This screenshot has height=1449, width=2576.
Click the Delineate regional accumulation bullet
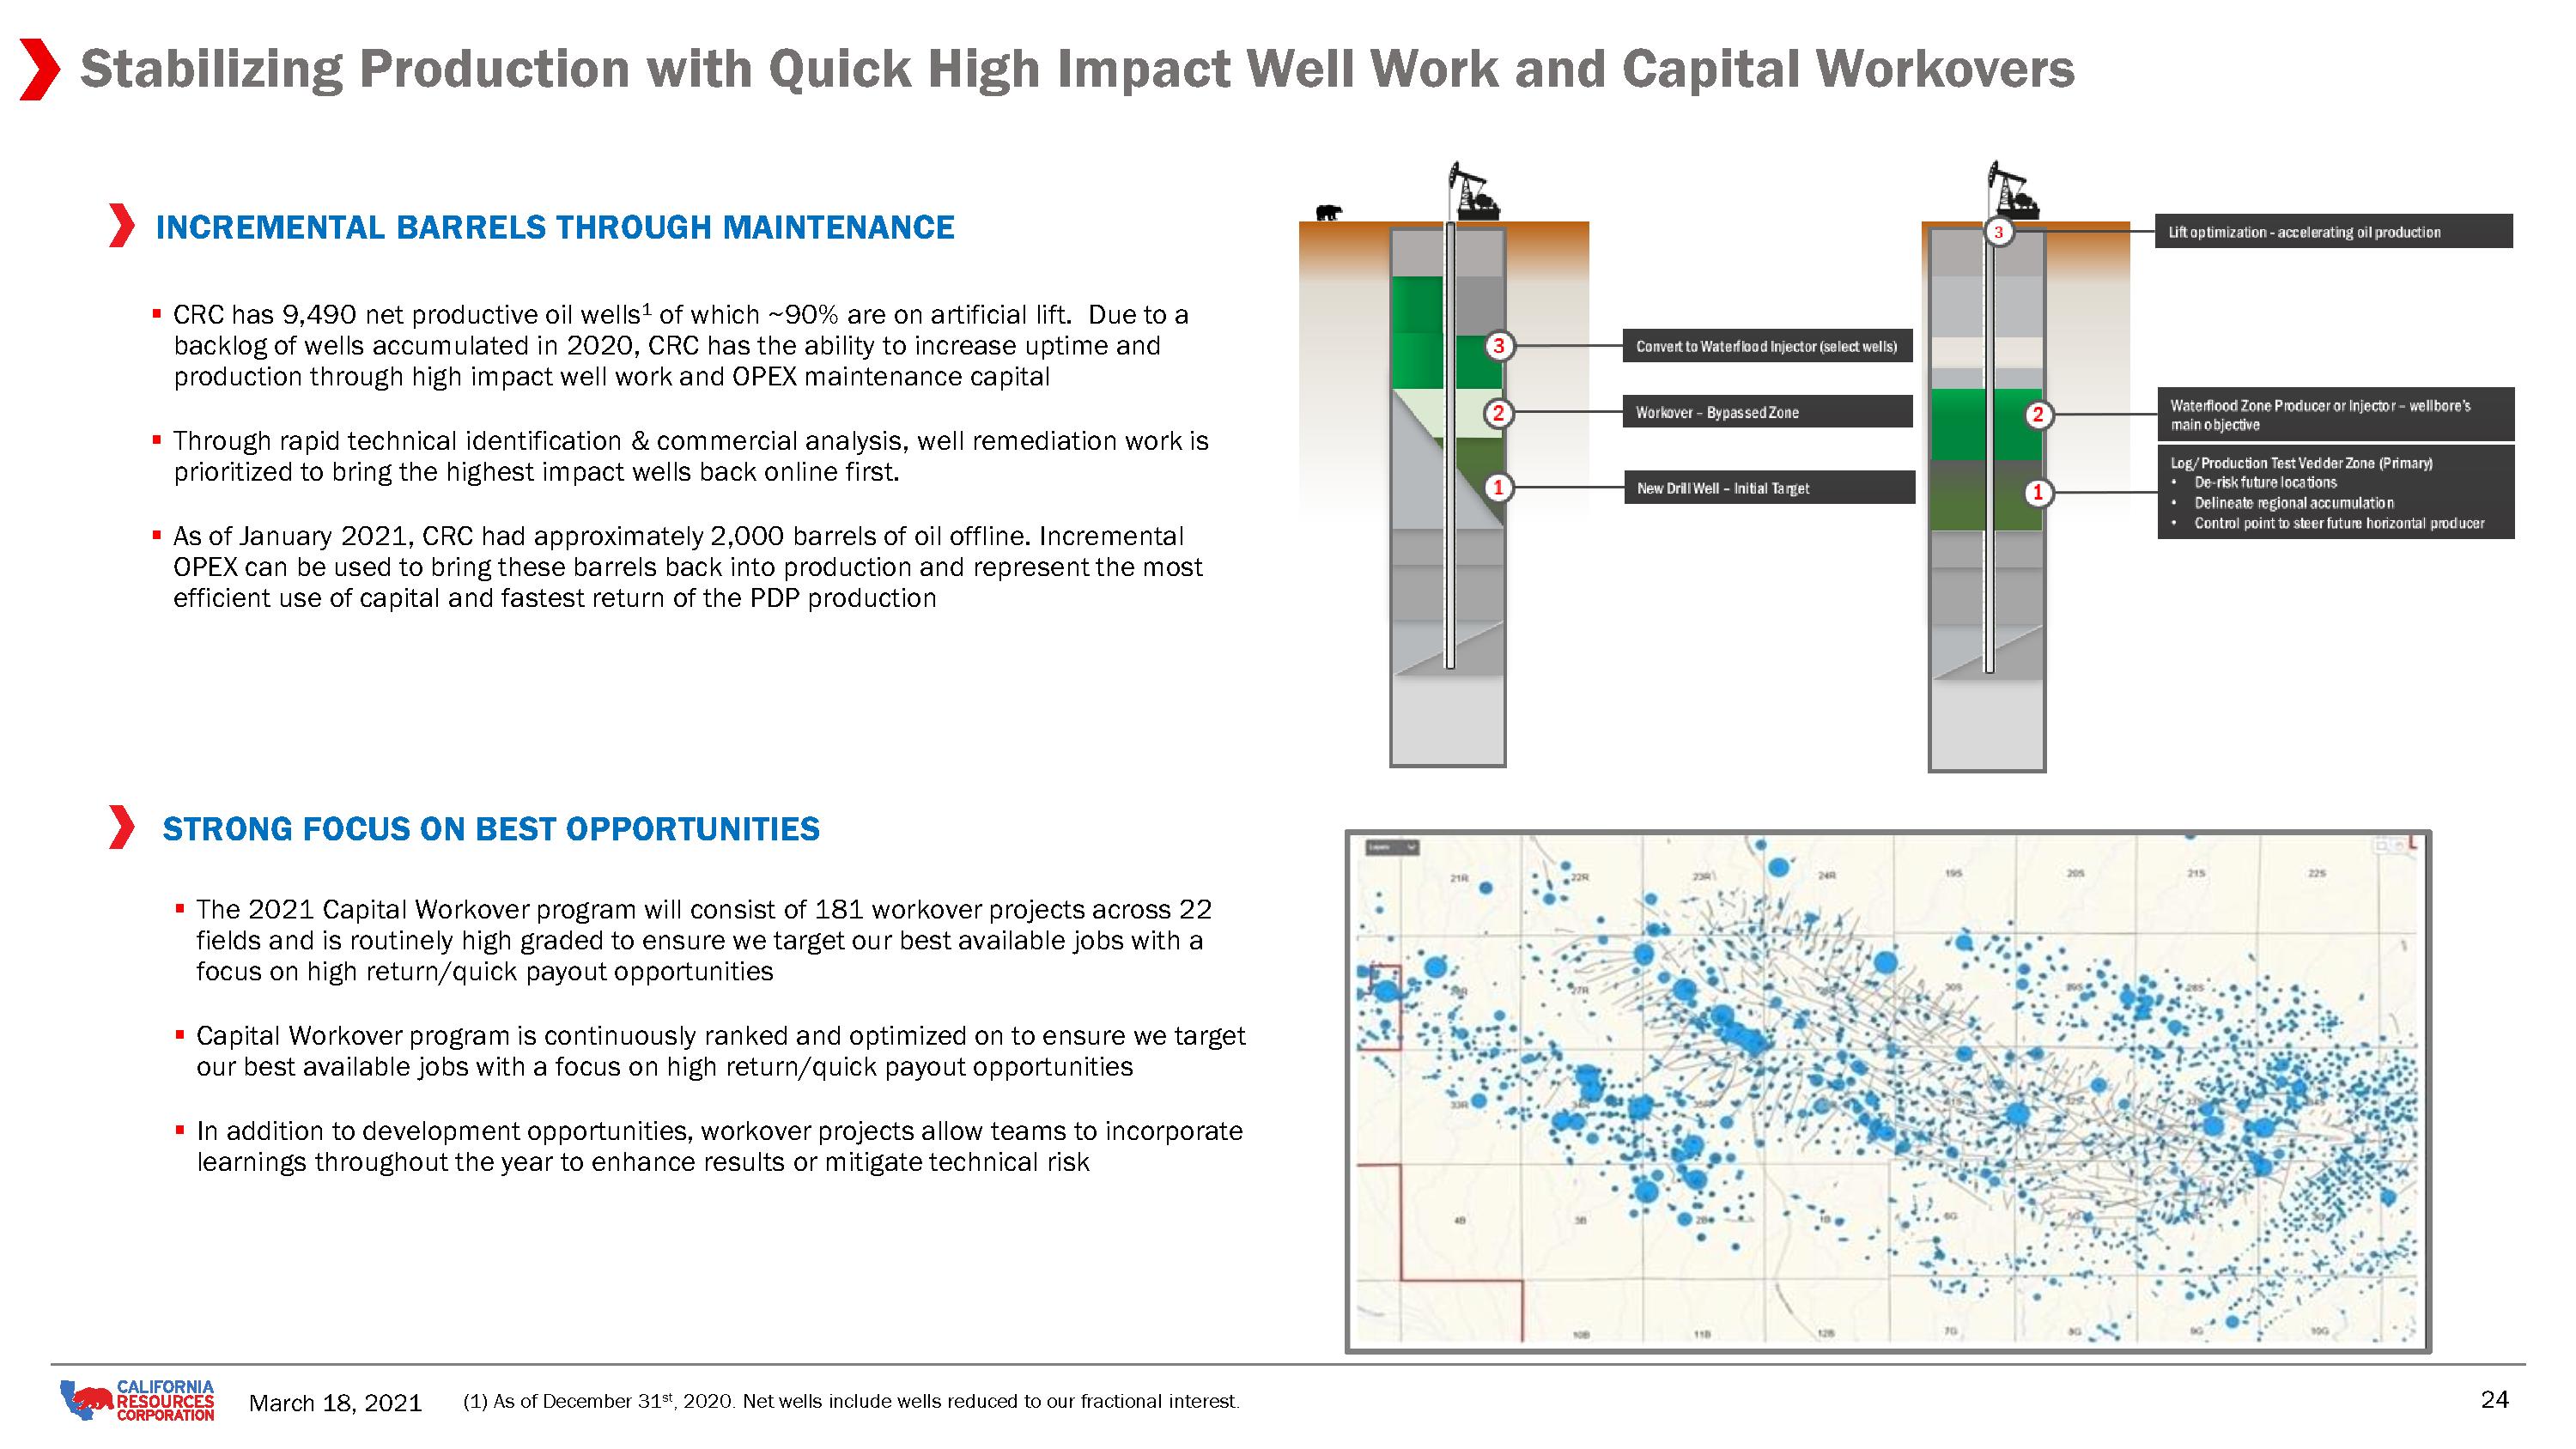[2293, 503]
